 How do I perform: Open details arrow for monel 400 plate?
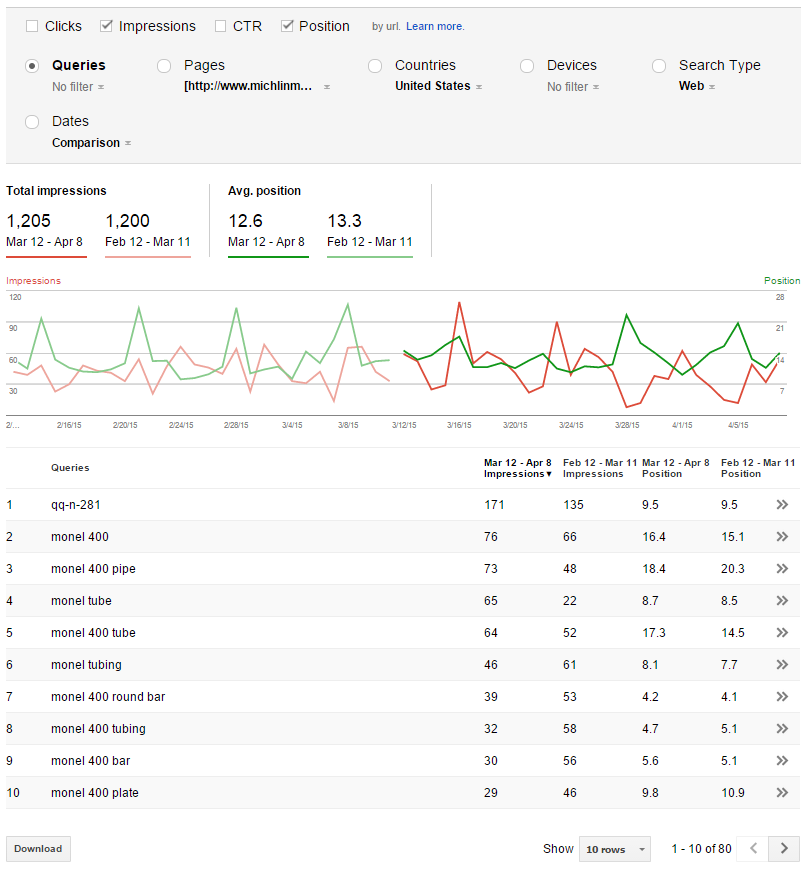(x=782, y=793)
